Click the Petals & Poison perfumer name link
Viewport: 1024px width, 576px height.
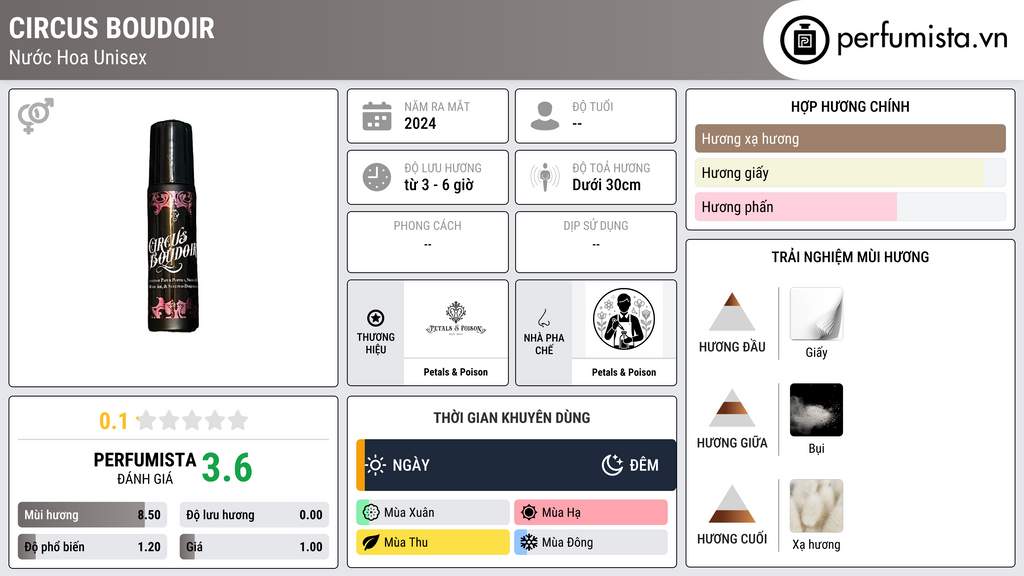pos(624,372)
